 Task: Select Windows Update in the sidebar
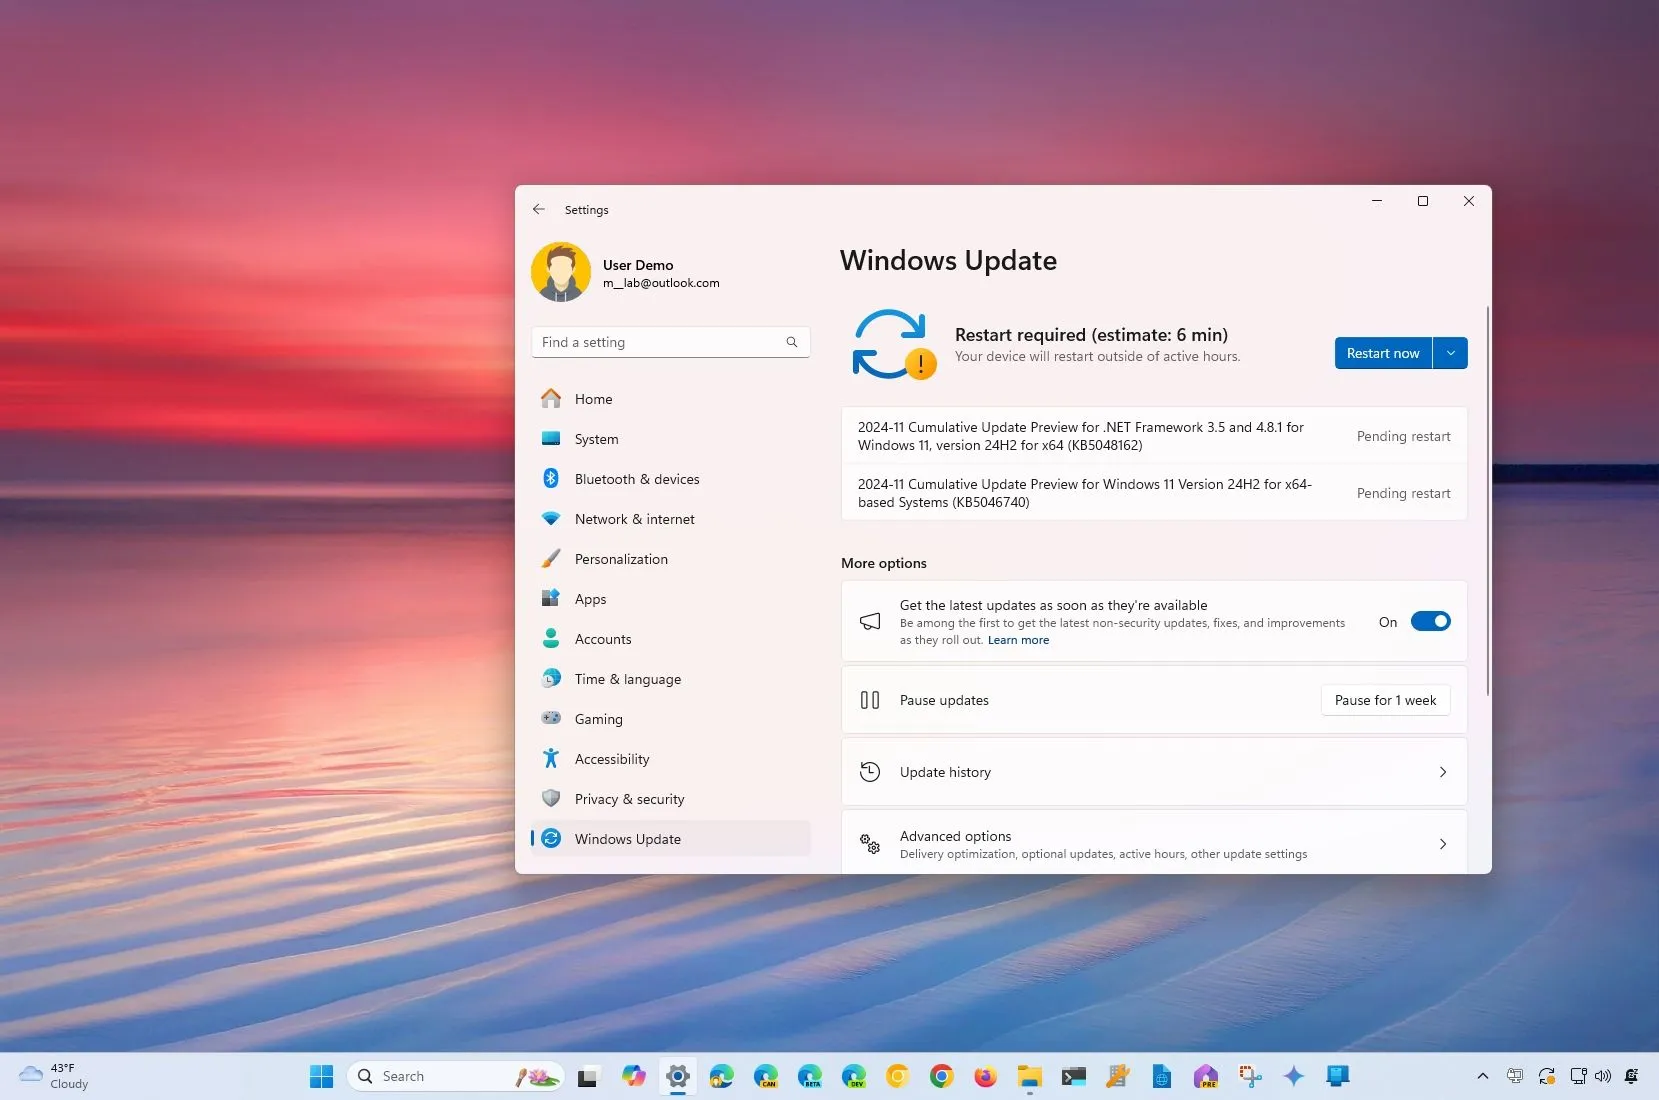tap(627, 838)
